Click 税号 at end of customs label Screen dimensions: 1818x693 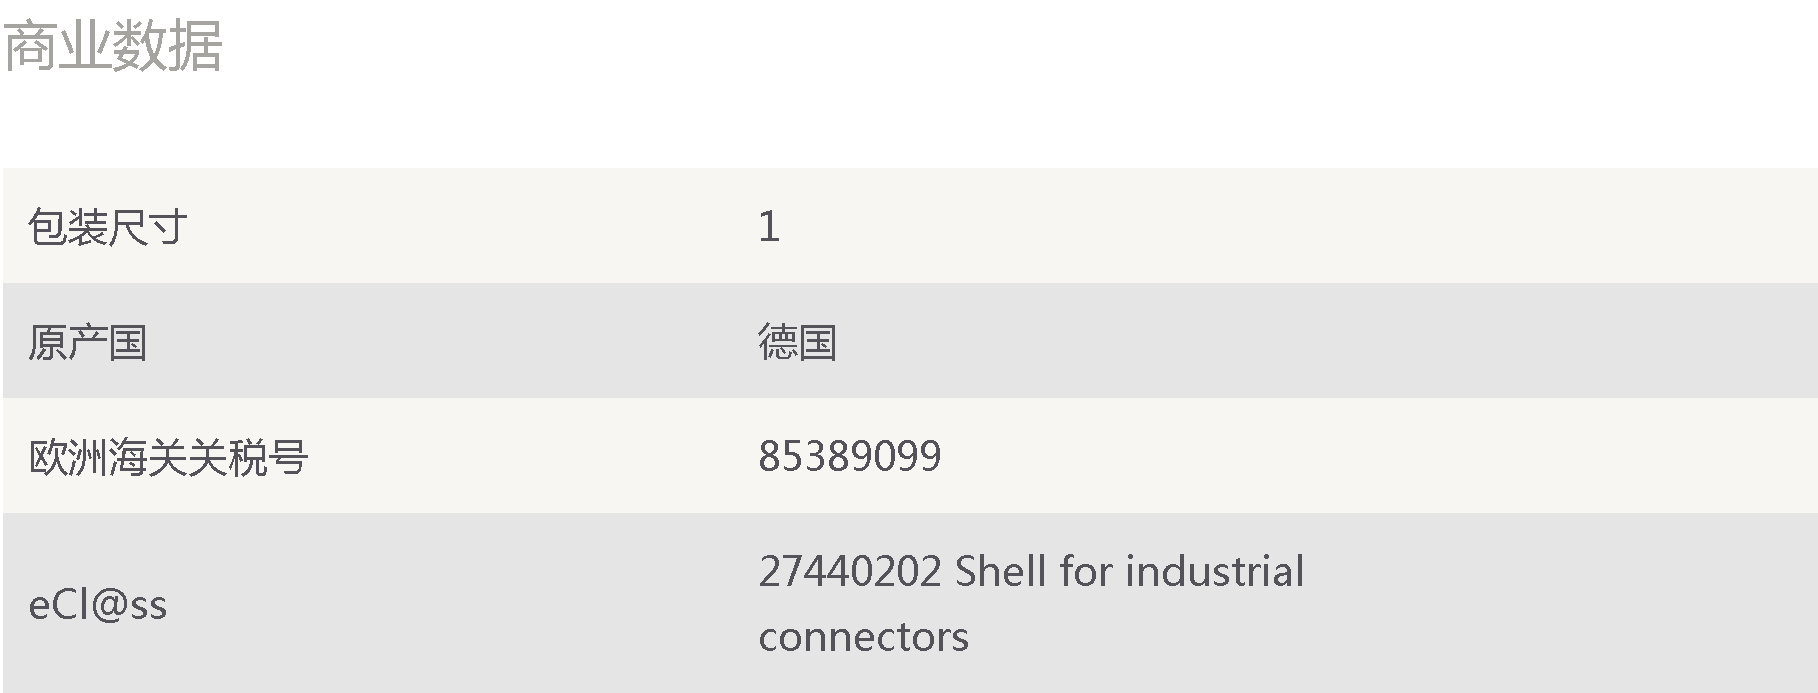pos(268,457)
